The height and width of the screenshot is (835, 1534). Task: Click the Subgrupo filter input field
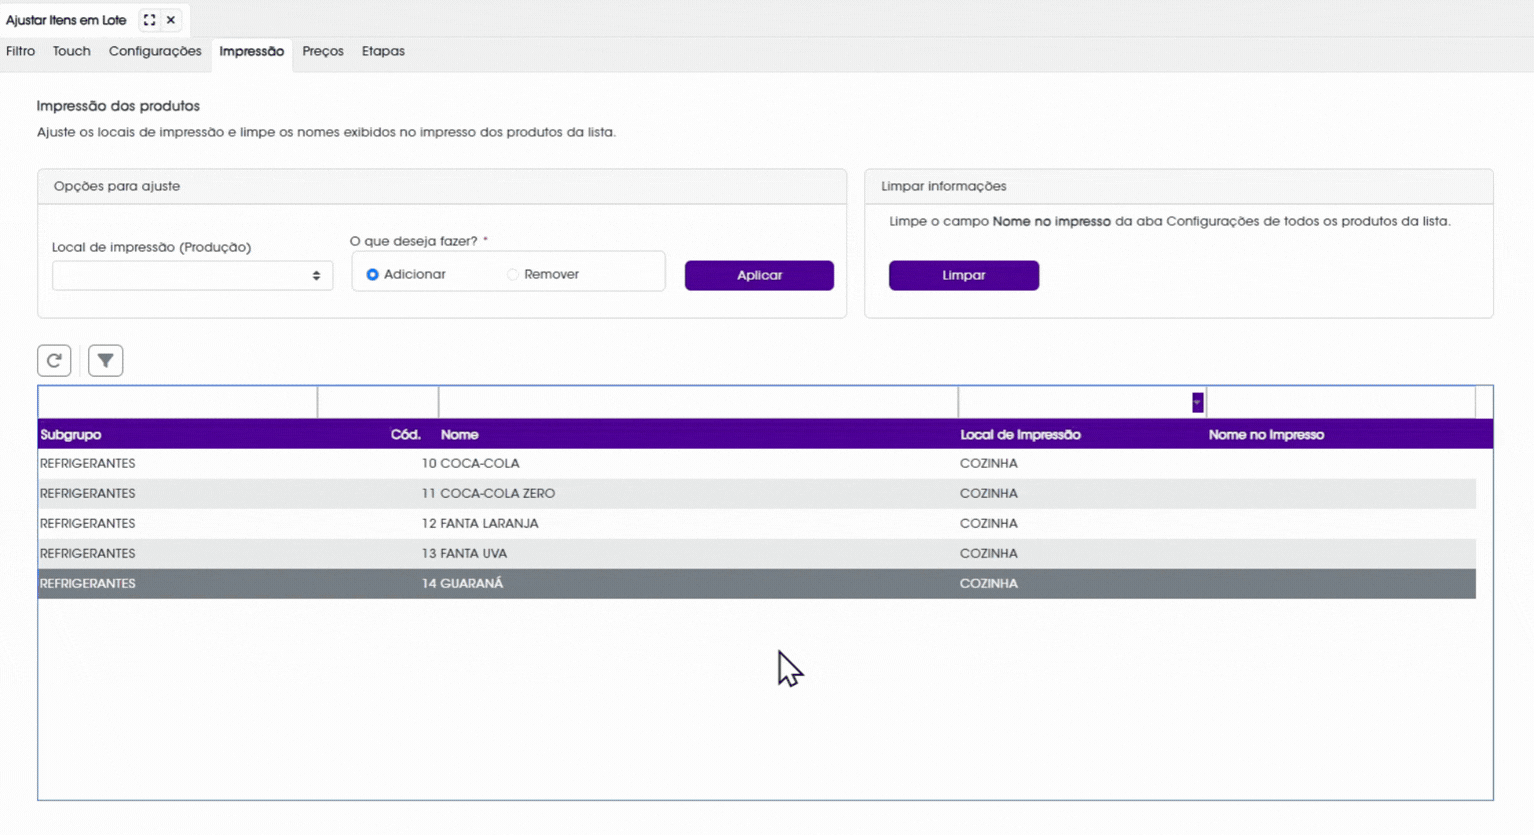[178, 402]
